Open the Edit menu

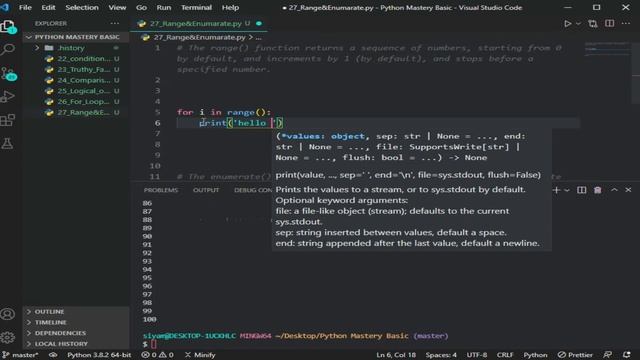(48, 7)
